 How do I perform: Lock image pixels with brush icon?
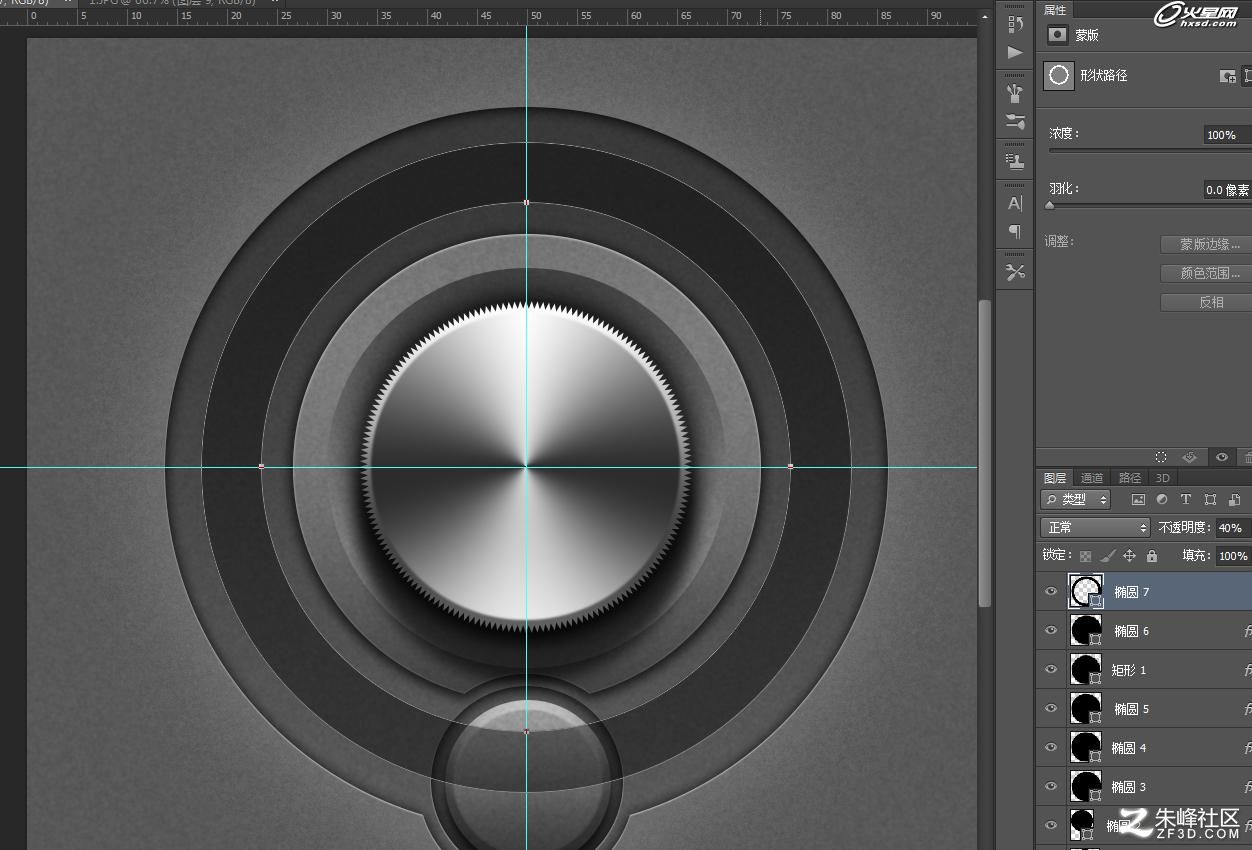point(1107,556)
